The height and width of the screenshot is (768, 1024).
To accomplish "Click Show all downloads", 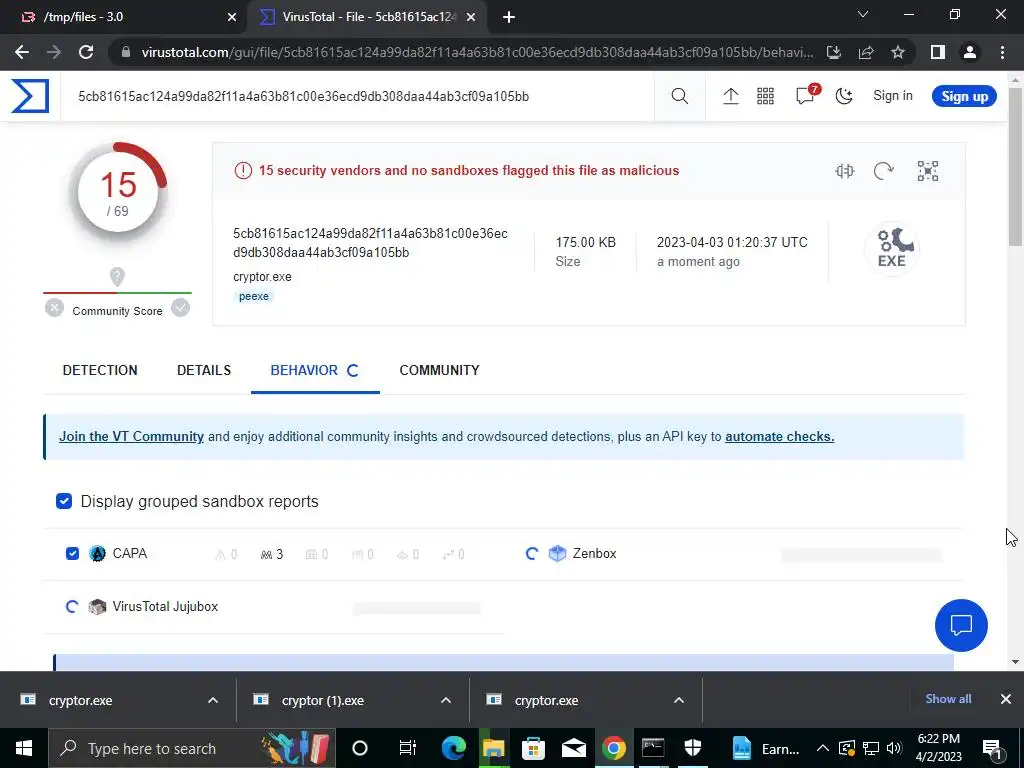I will pos(948,699).
